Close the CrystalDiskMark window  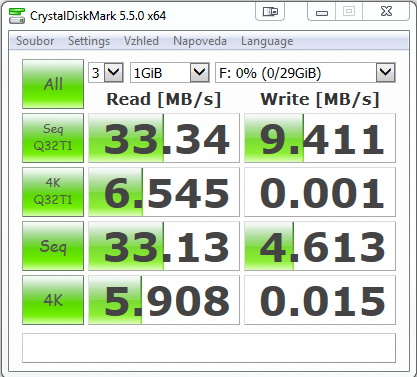(x=386, y=12)
